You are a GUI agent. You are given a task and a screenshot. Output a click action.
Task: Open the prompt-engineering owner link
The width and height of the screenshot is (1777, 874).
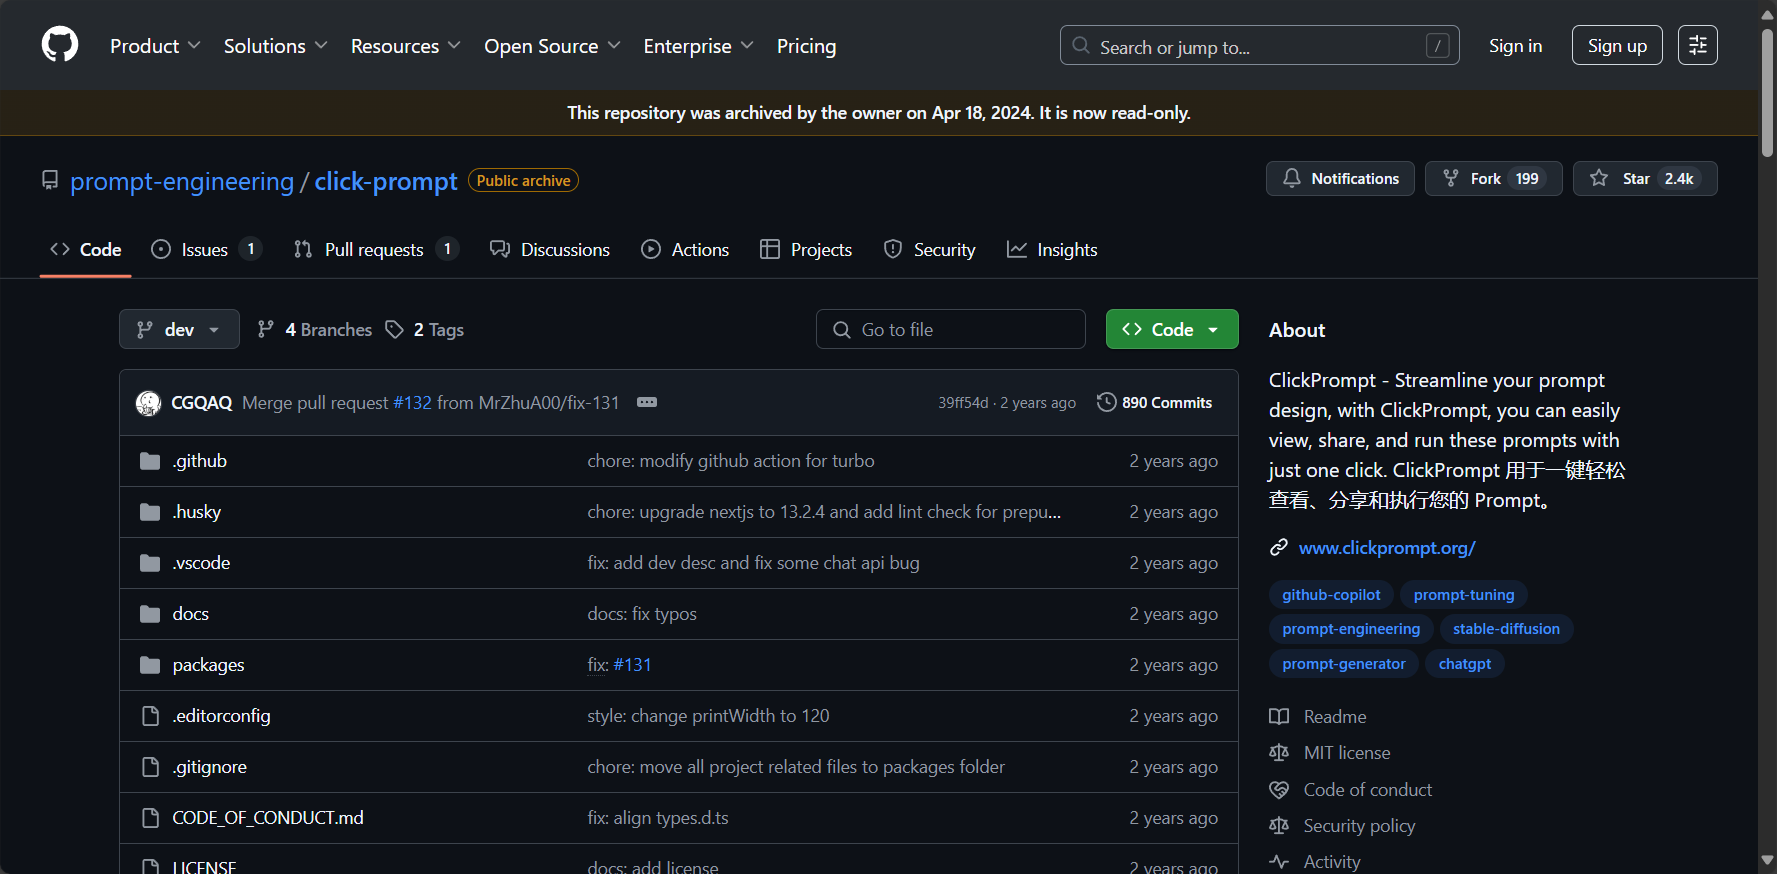(182, 181)
